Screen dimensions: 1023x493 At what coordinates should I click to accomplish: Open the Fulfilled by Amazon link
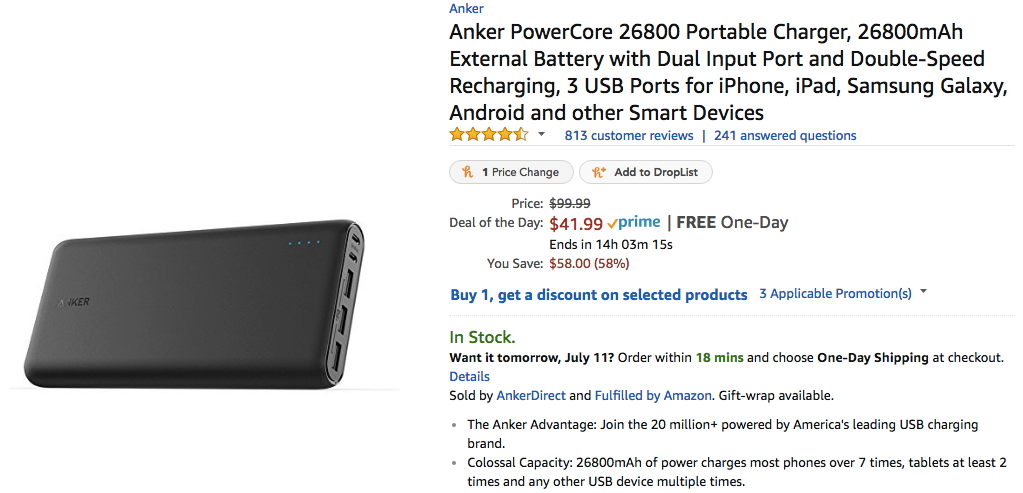point(652,395)
